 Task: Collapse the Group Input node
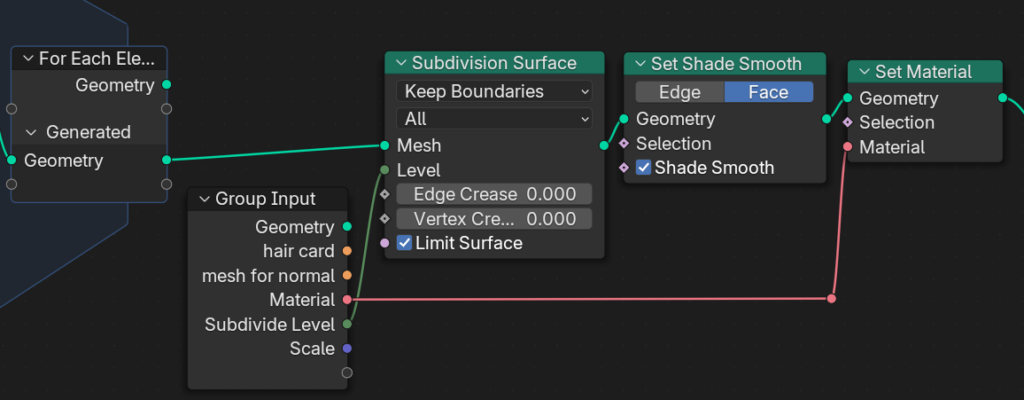[x=204, y=199]
